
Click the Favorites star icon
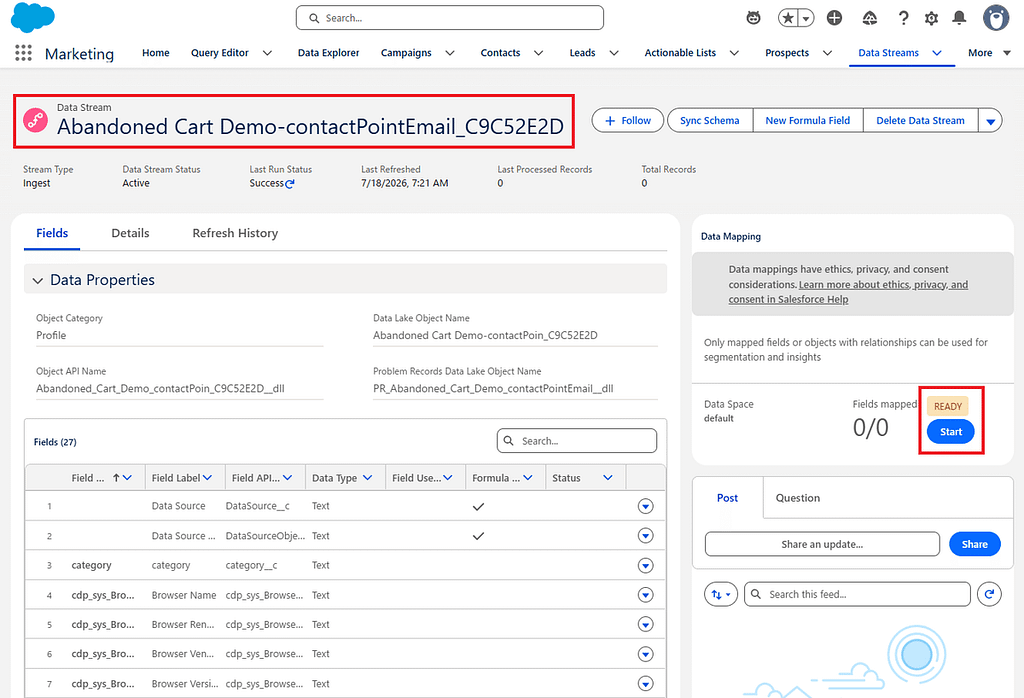coord(788,18)
